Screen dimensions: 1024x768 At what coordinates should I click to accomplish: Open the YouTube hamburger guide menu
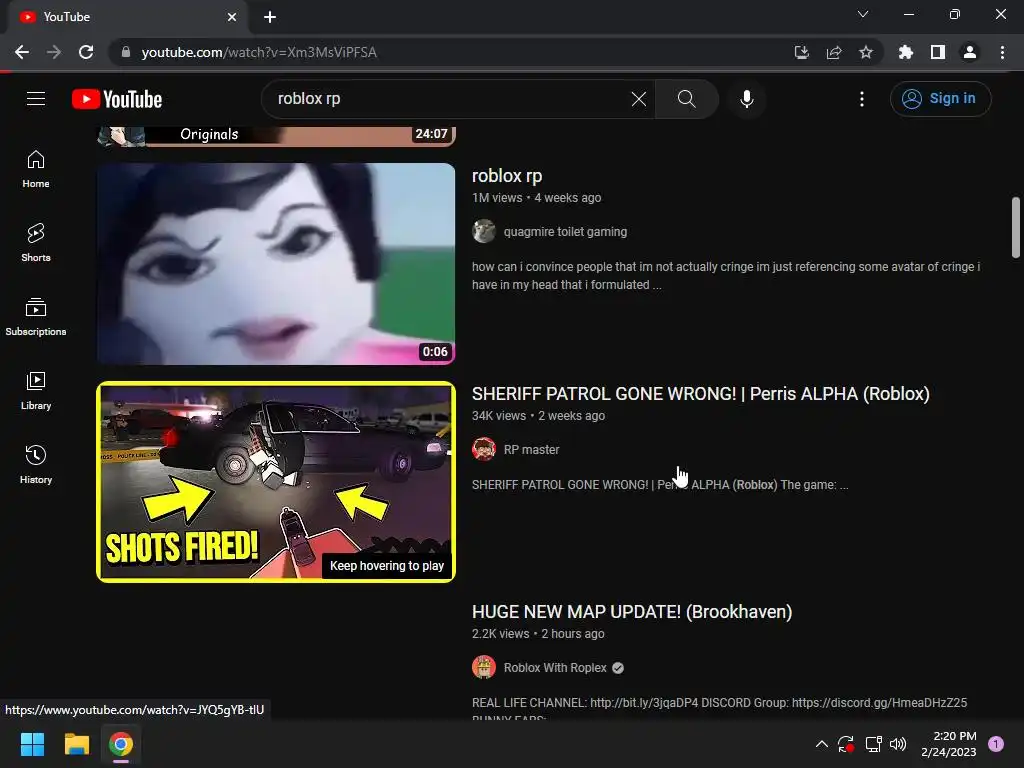(x=36, y=99)
